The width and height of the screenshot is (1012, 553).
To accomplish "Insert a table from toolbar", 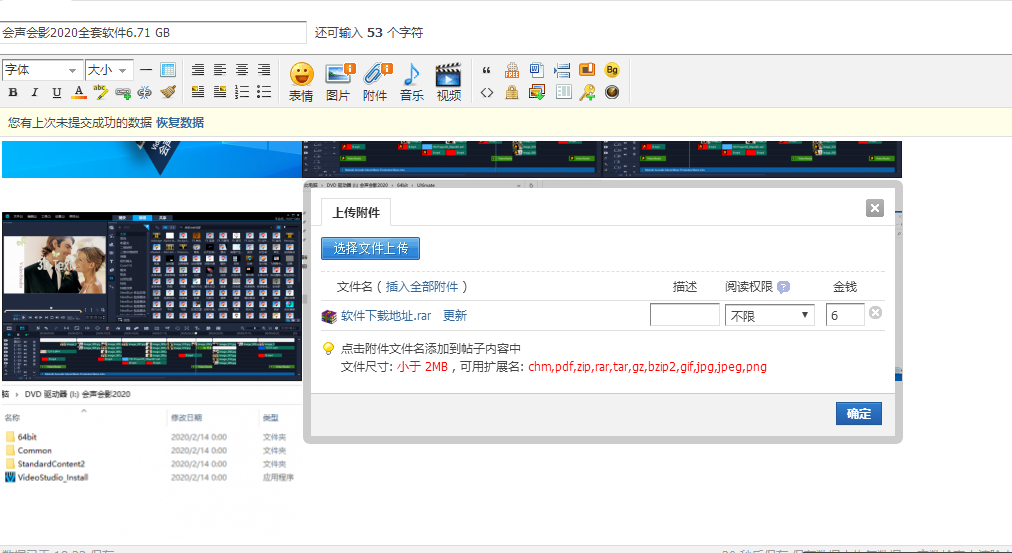I will coord(168,70).
